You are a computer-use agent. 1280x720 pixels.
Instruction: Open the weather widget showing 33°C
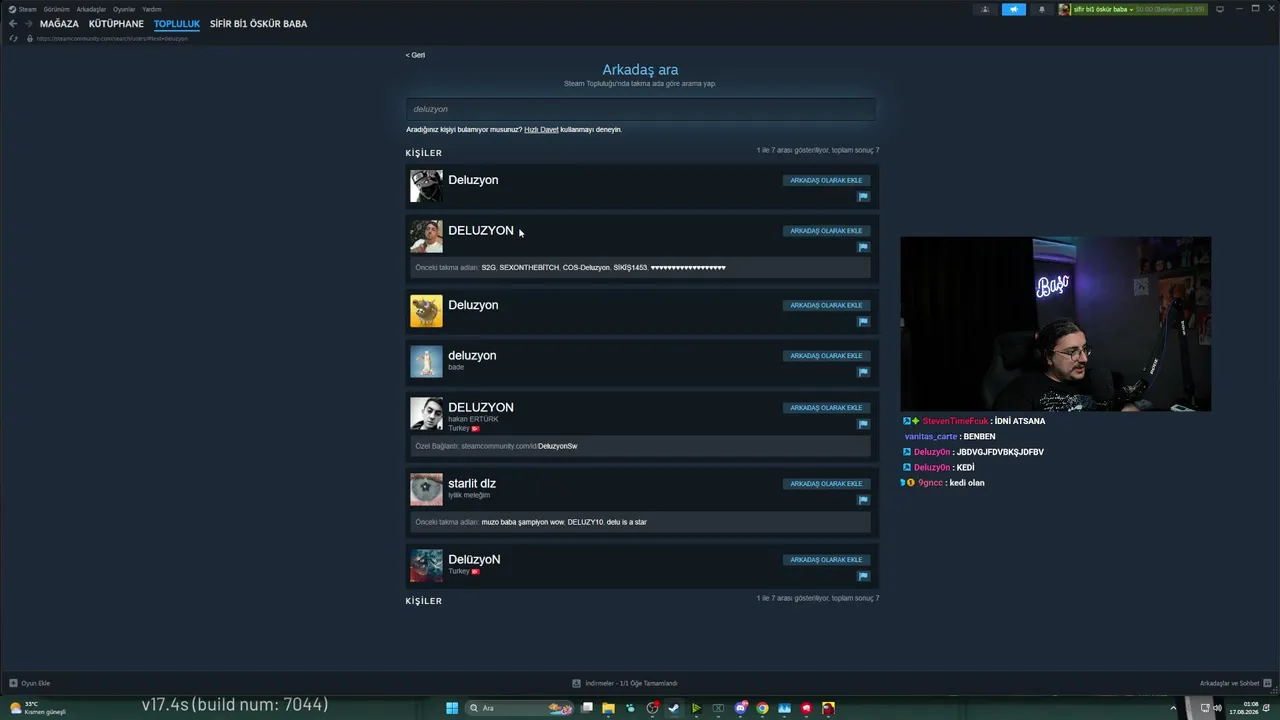point(37,708)
